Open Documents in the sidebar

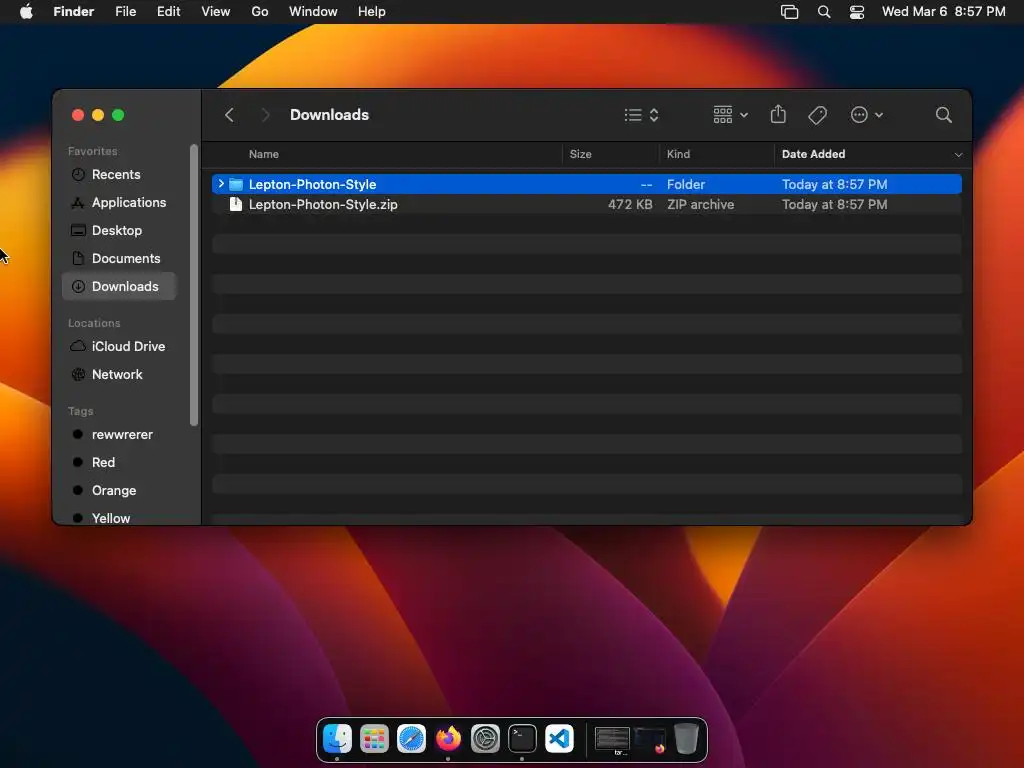pyautogui.click(x=119, y=259)
